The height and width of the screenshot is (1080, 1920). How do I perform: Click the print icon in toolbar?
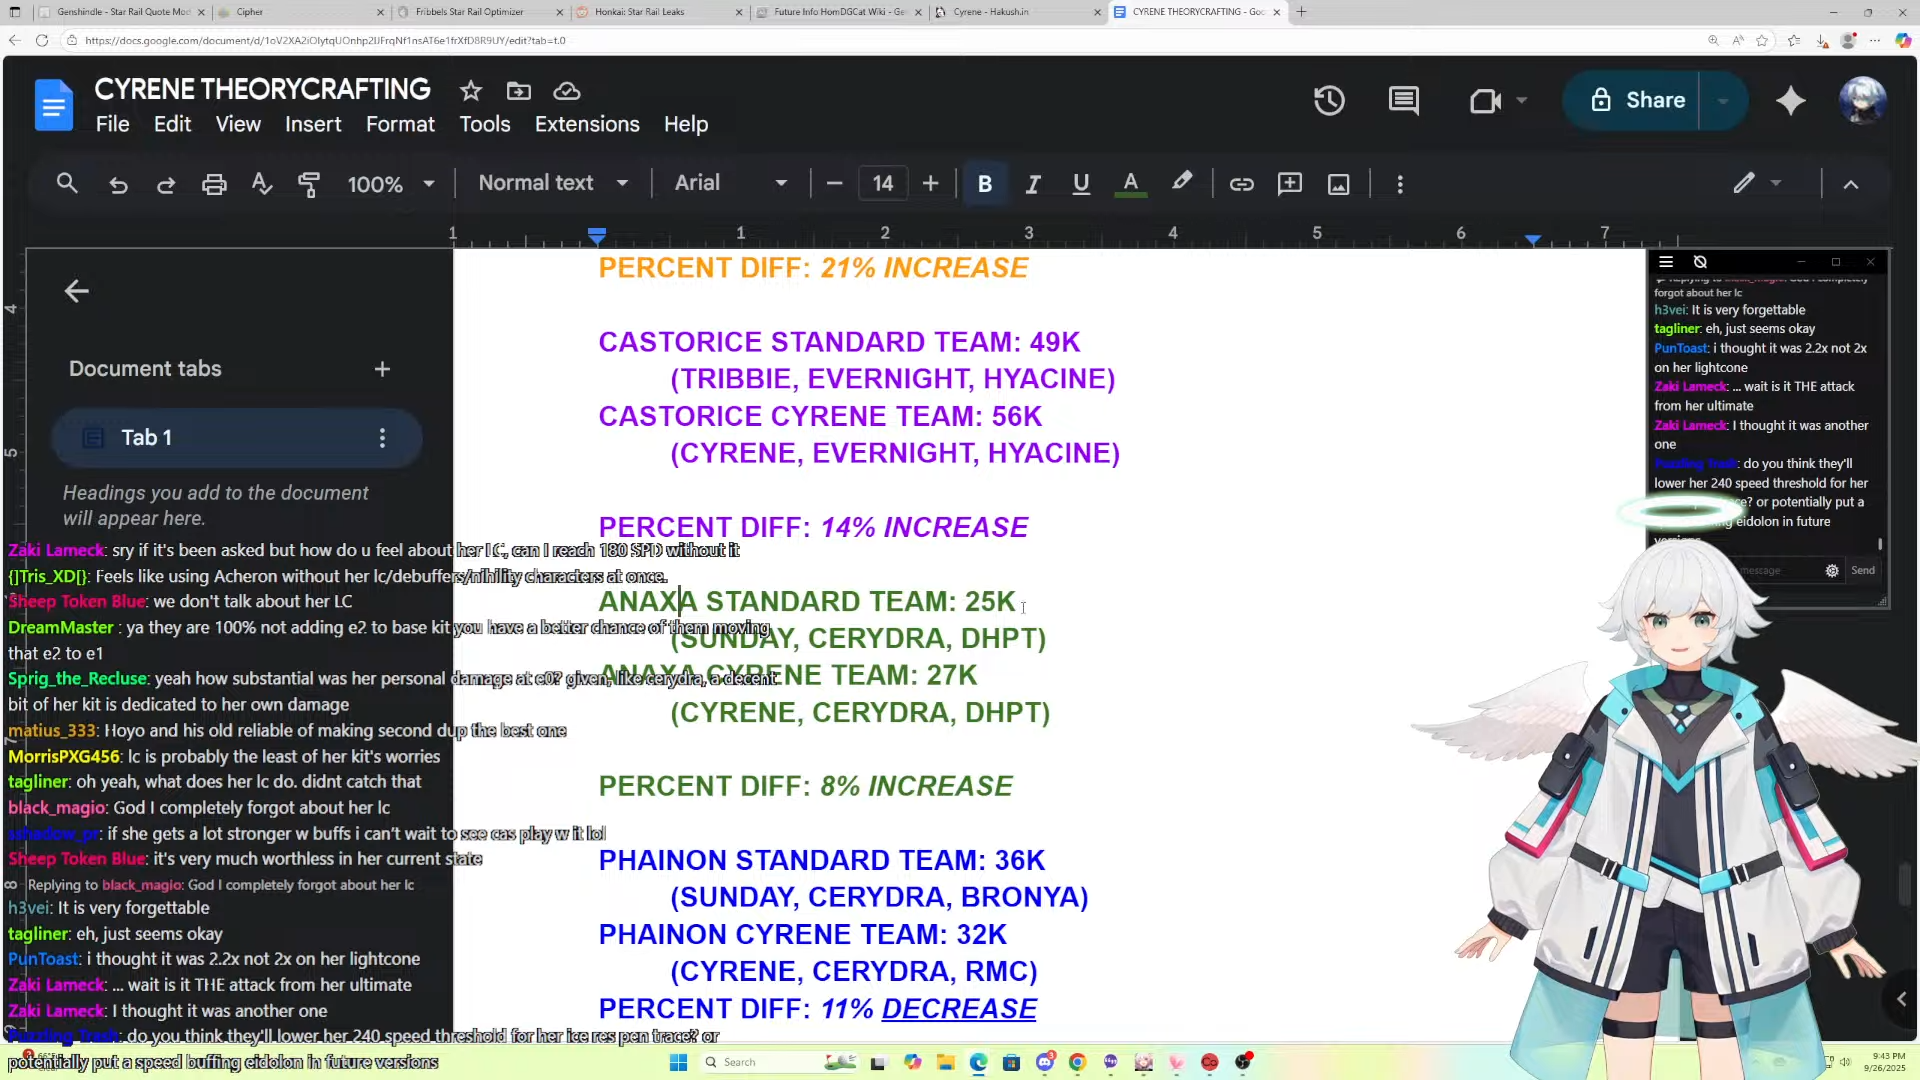(214, 184)
